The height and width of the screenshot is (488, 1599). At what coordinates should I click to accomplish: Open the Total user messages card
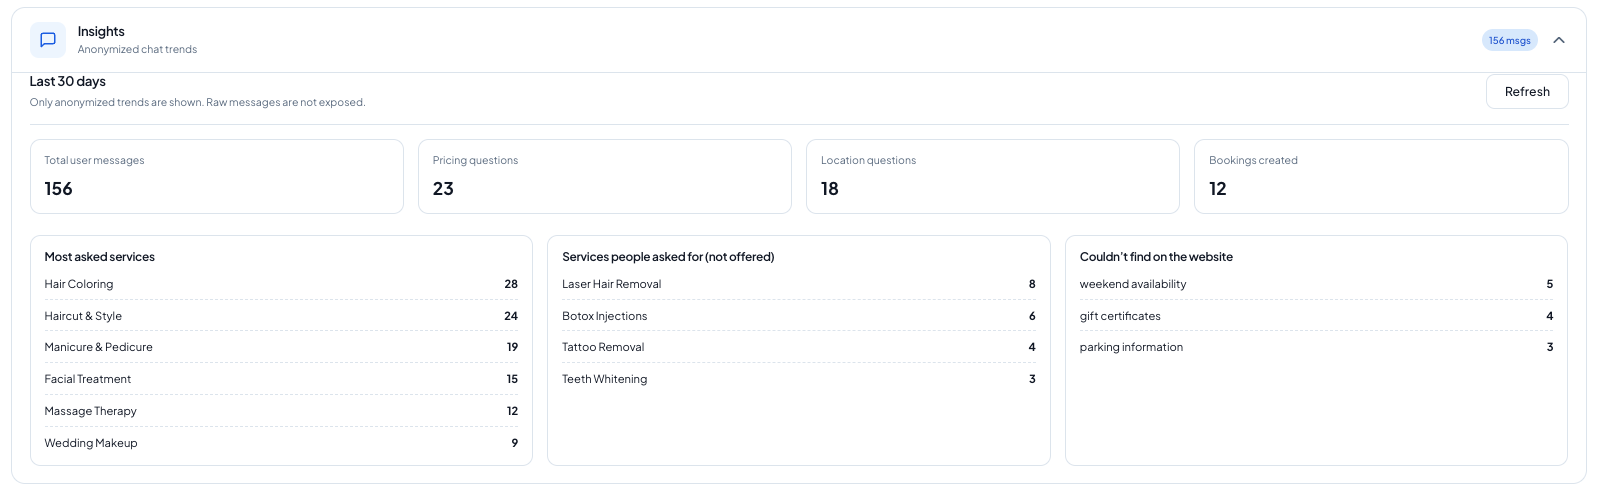pos(216,176)
